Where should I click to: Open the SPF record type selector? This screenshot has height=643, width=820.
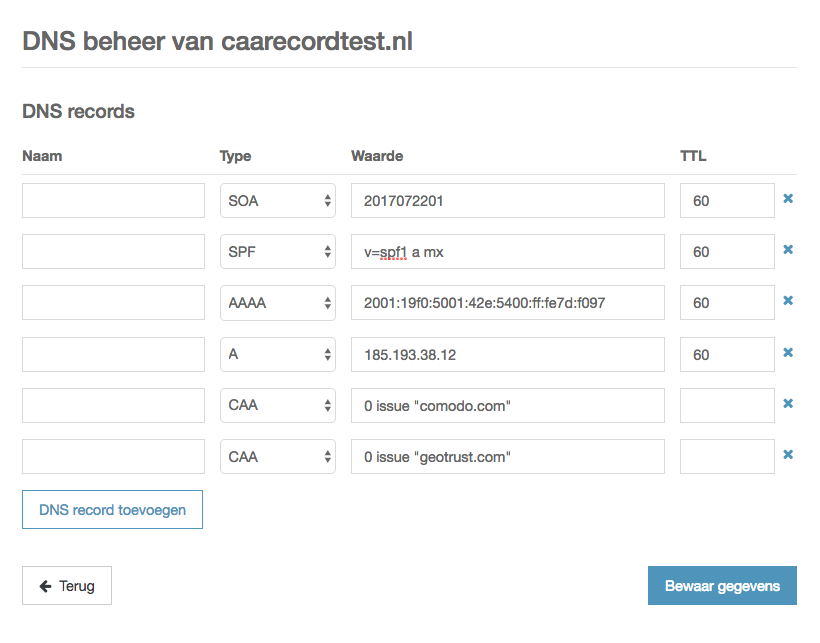pyautogui.click(x=276, y=251)
